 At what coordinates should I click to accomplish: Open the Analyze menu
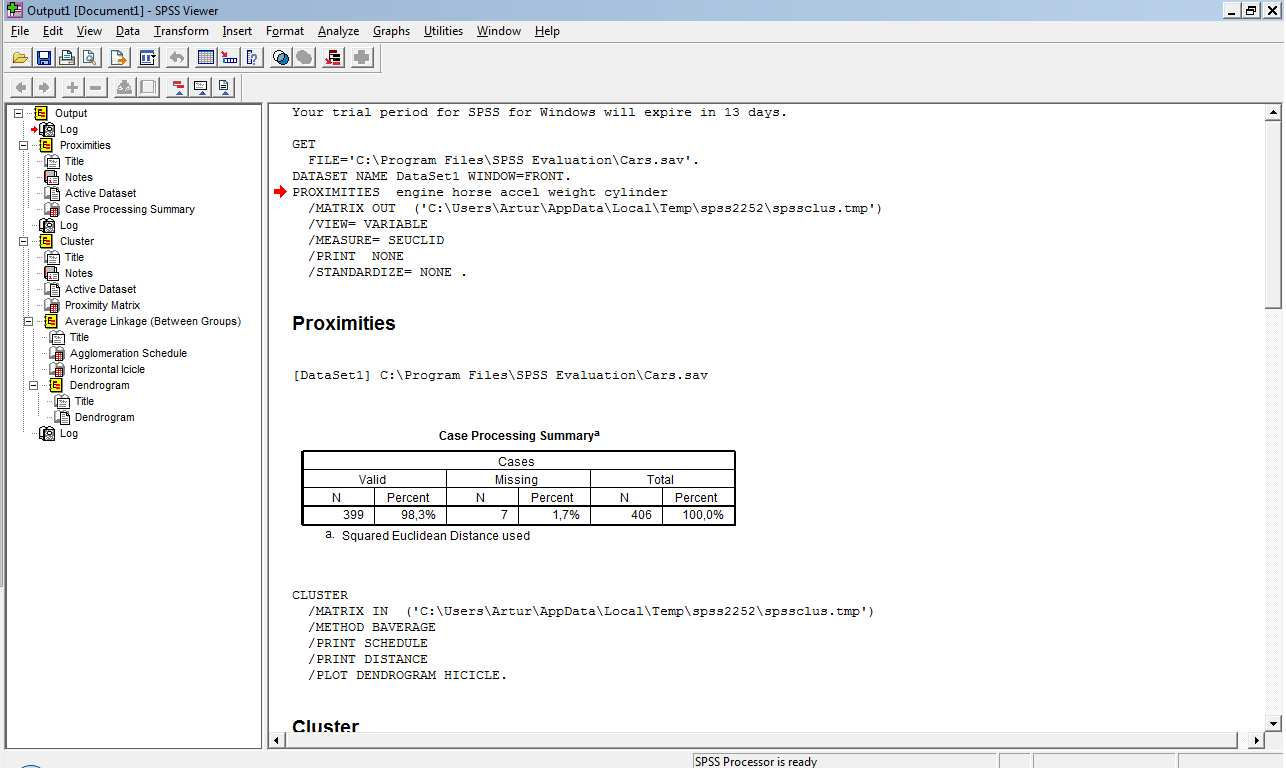pos(338,31)
